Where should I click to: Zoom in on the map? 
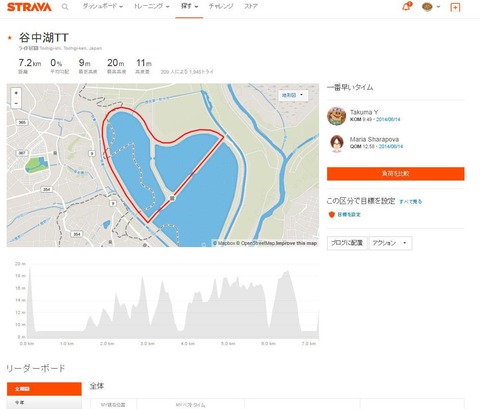coord(16,93)
